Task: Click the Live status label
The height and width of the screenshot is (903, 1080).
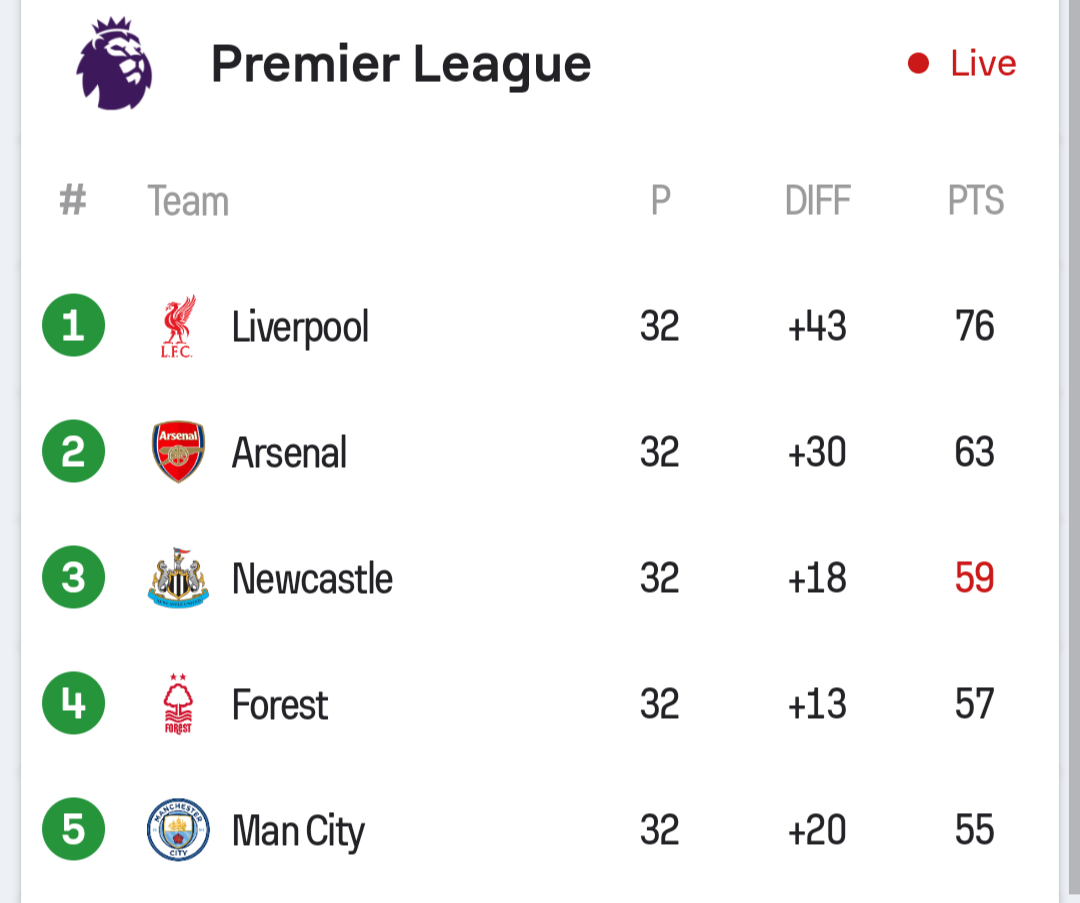Action: click(x=983, y=63)
